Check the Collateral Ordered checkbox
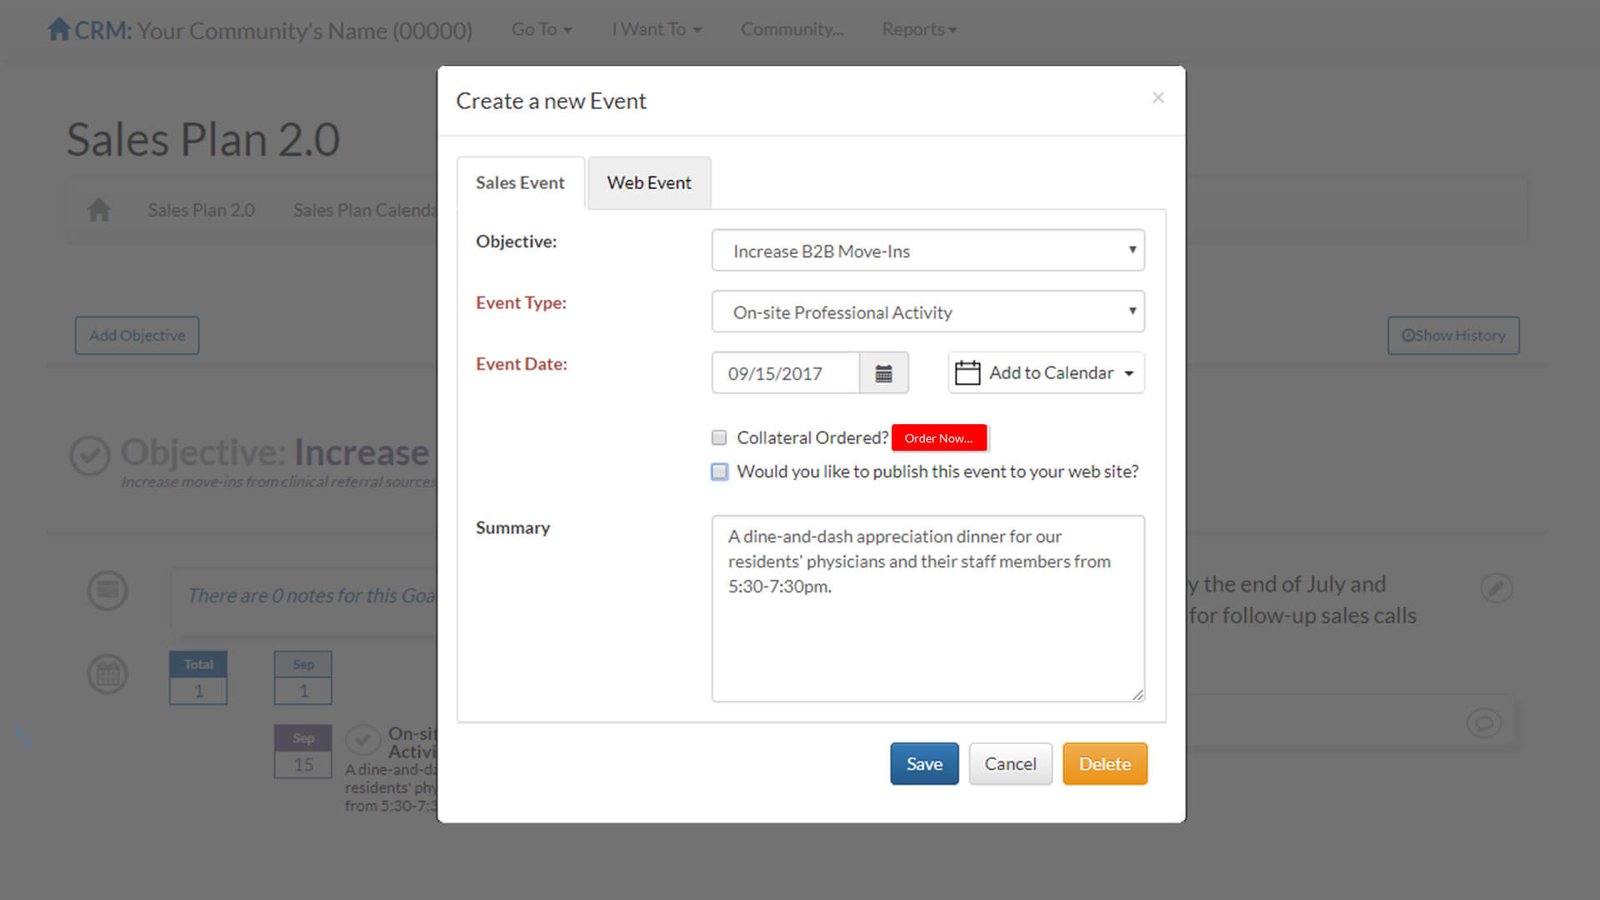Image resolution: width=1600 pixels, height=900 pixels. click(x=719, y=438)
